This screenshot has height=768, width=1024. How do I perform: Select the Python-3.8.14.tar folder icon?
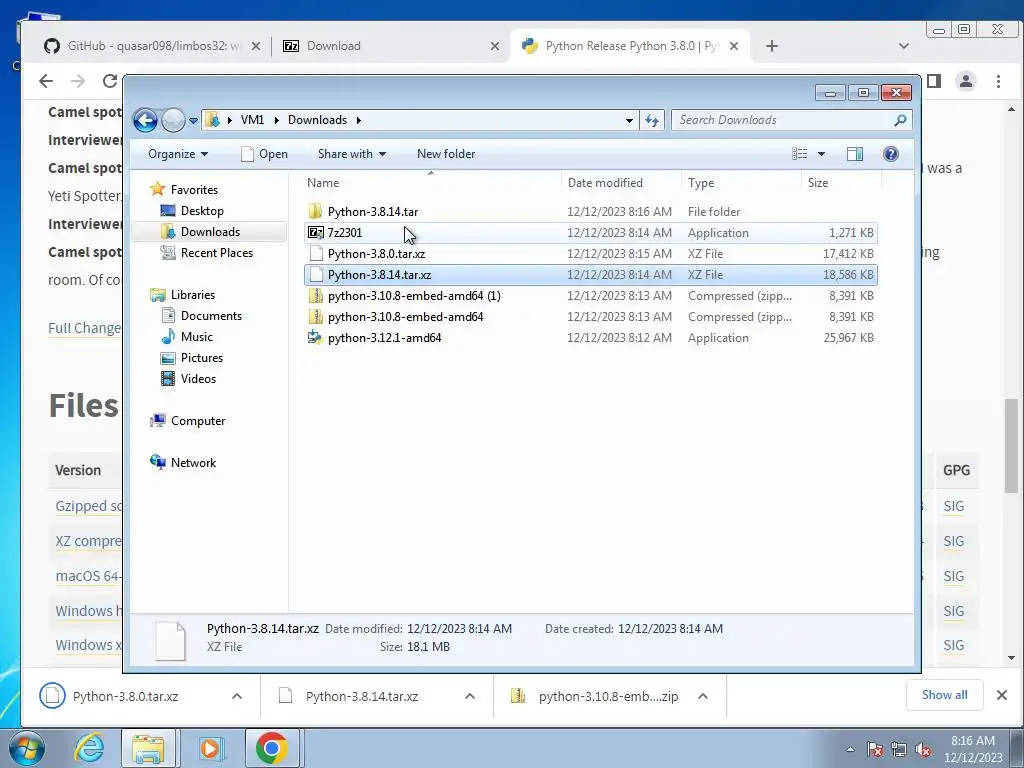pyautogui.click(x=315, y=211)
